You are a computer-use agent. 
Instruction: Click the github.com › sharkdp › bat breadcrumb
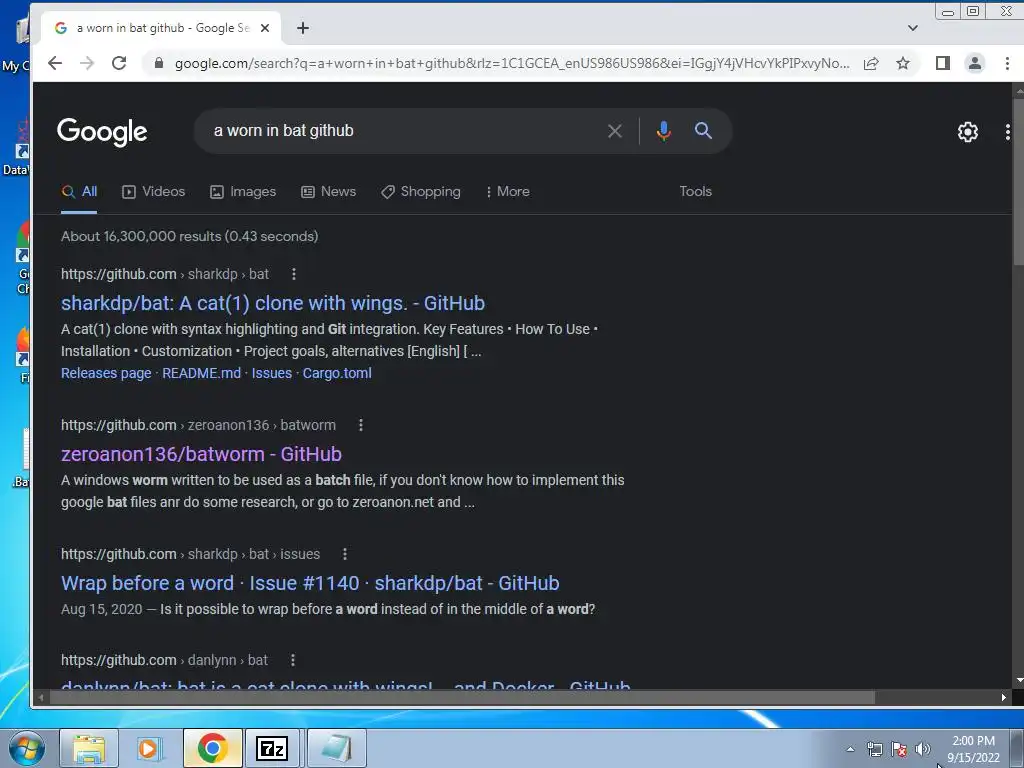click(165, 274)
